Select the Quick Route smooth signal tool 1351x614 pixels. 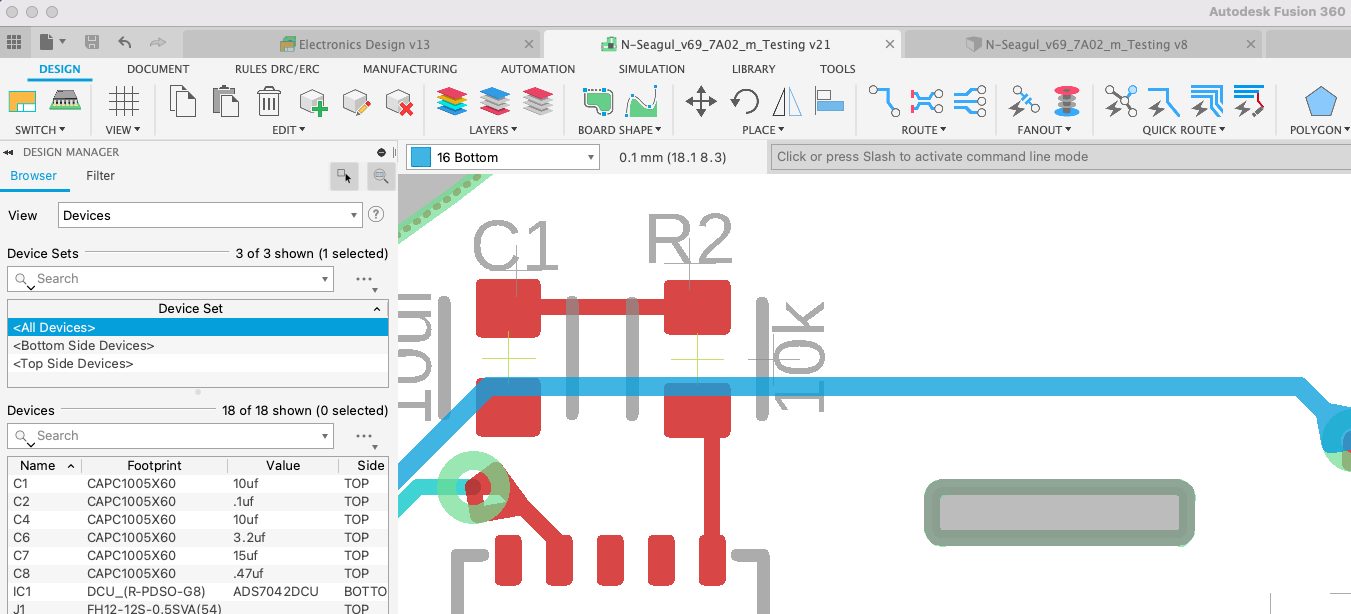(x=1250, y=101)
